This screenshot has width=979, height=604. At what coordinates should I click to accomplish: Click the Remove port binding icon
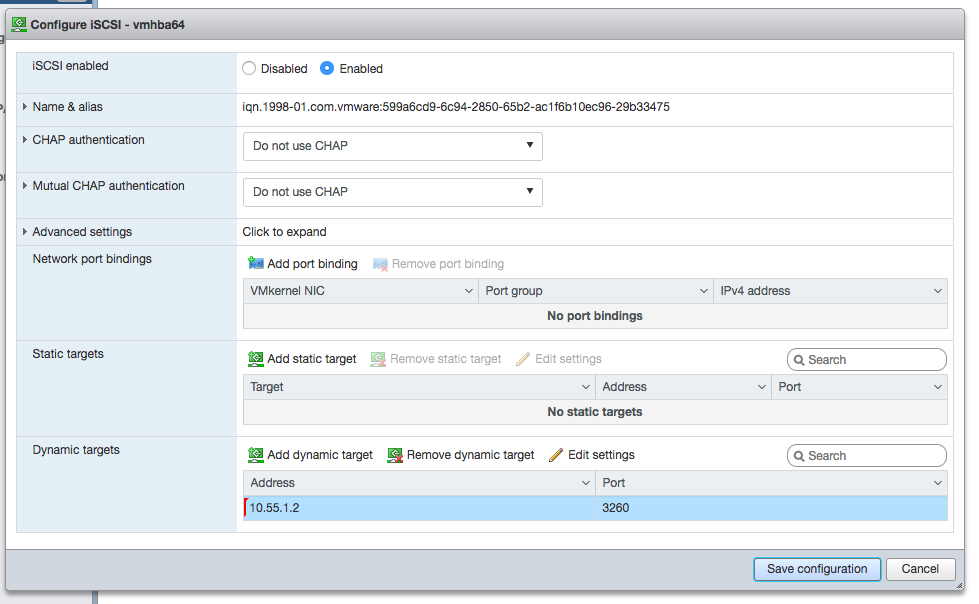[x=380, y=264]
